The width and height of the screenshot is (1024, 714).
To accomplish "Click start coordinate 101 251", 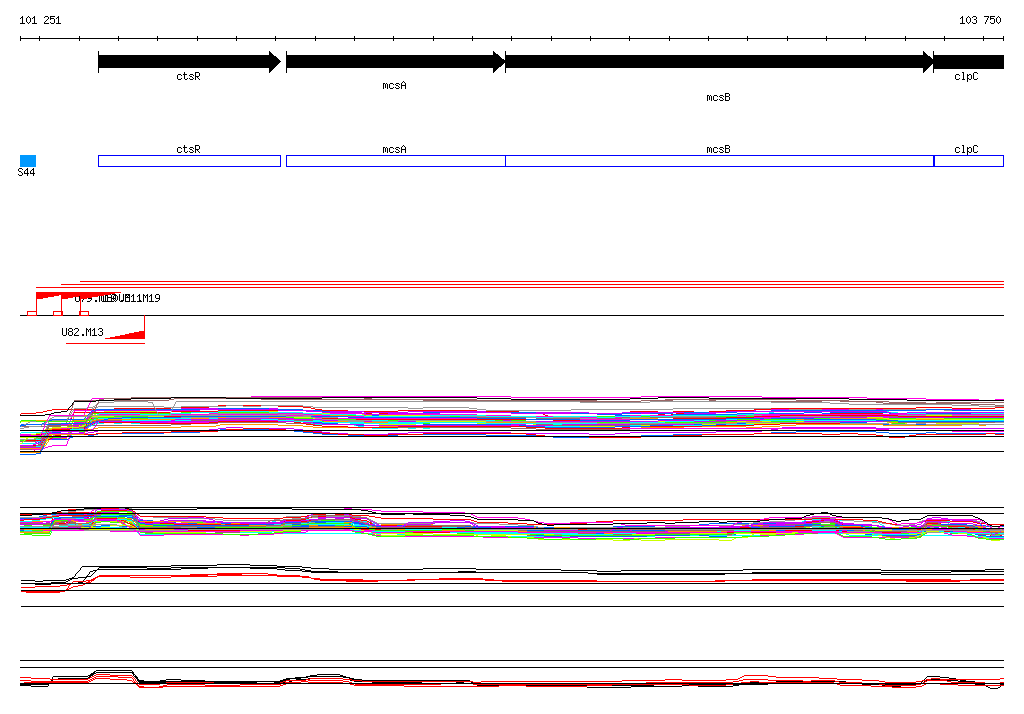I will (40, 20).
